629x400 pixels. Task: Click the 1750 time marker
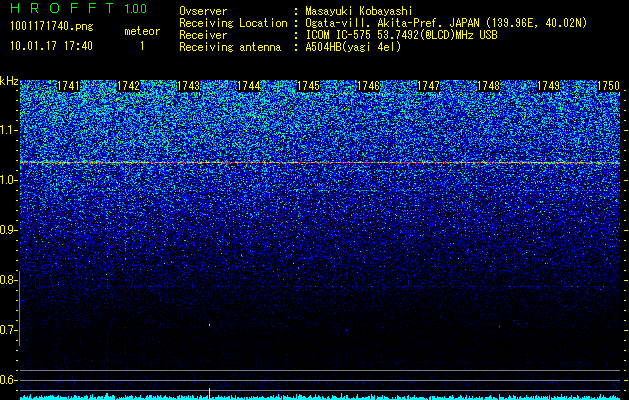[608, 86]
